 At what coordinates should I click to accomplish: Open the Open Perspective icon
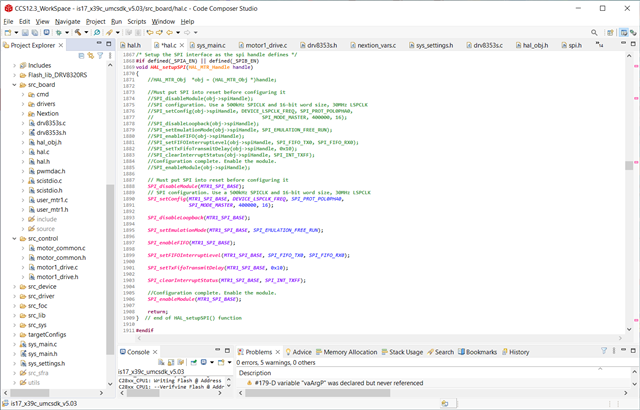coord(610,33)
